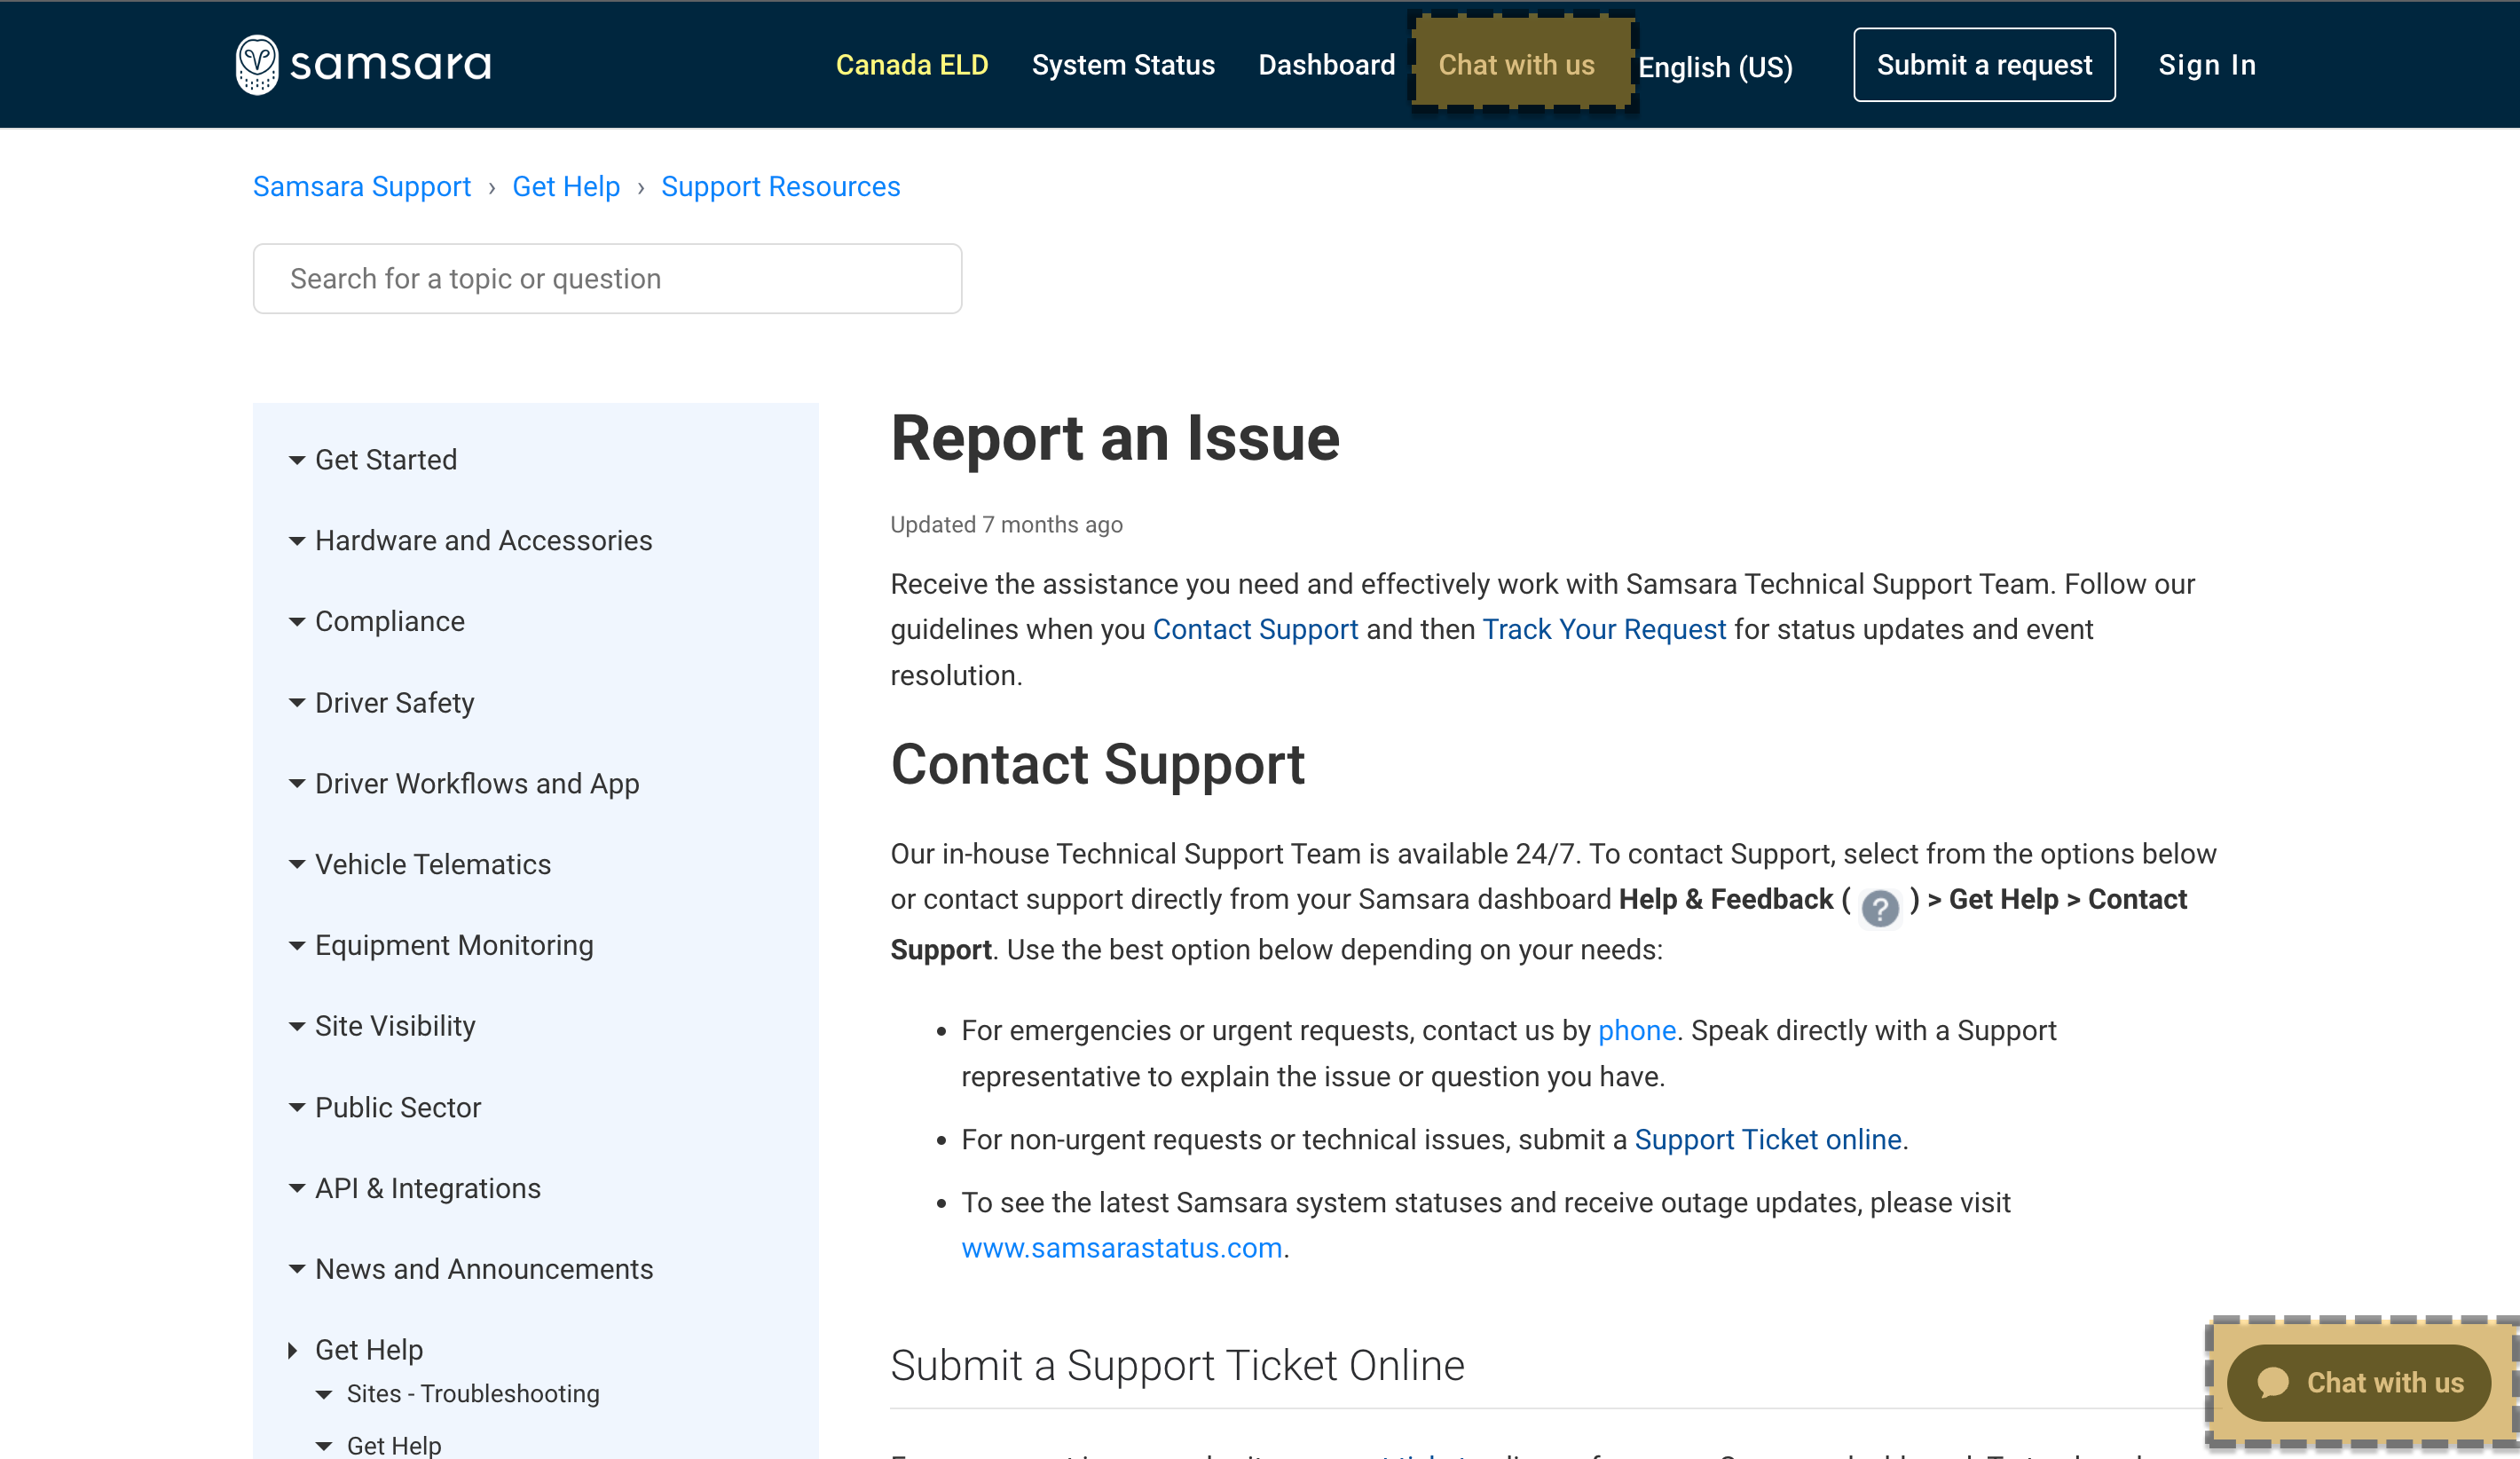Select Vehicle Telematics sidebar label
Image resolution: width=2520 pixels, height=1459 pixels.
point(433,865)
